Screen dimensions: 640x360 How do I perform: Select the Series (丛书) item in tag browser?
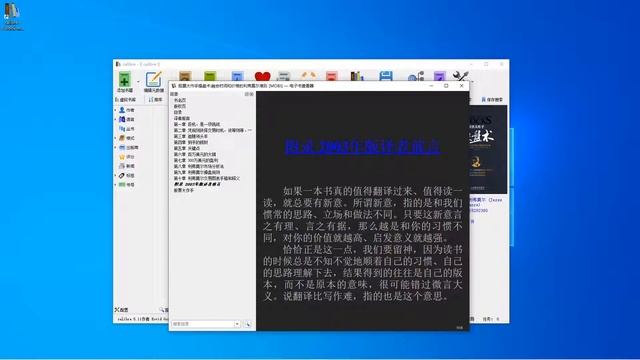coord(127,129)
